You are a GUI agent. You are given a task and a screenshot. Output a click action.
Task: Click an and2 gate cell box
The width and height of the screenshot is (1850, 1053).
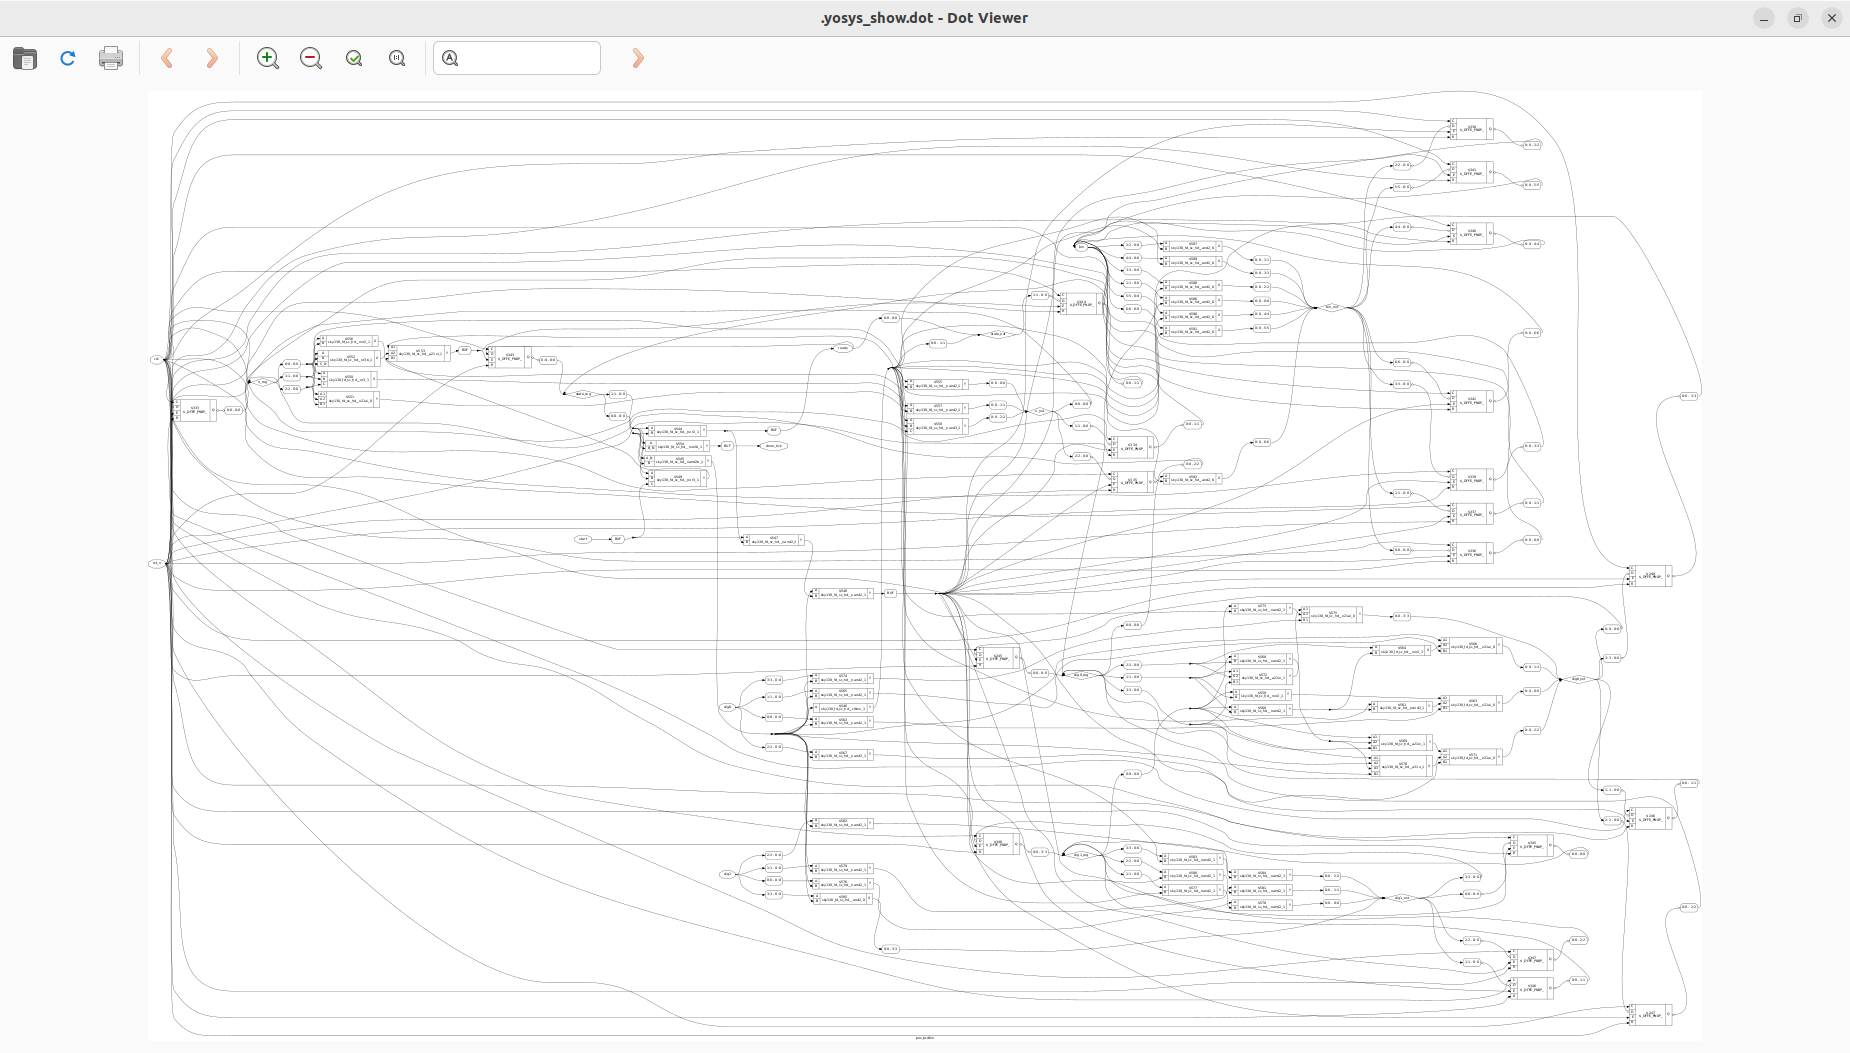point(1193,247)
